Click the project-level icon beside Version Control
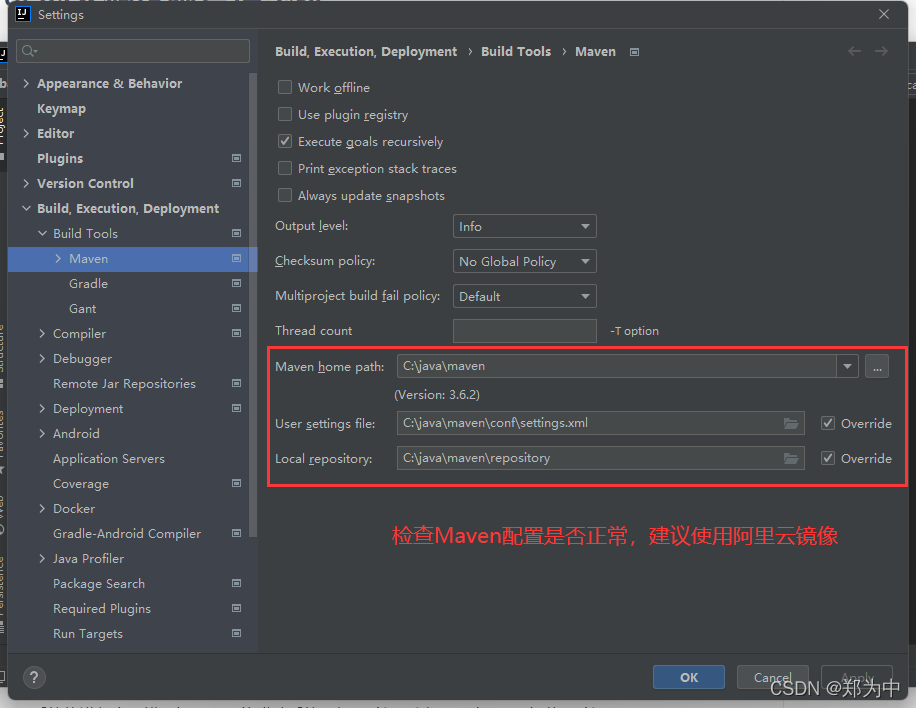Image resolution: width=916 pixels, height=708 pixels. click(x=237, y=183)
